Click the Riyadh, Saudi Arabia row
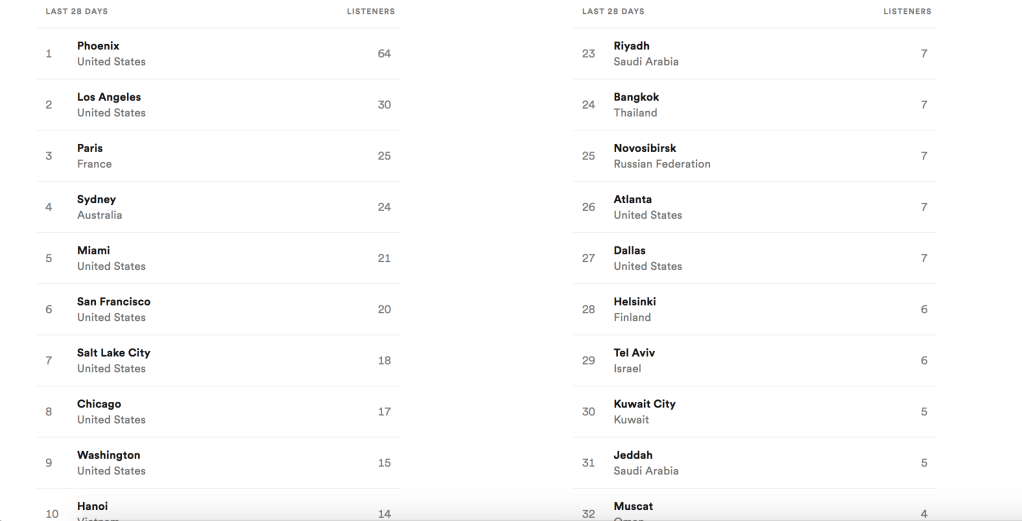The image size is (1022, 521). [x=754, y=54]
